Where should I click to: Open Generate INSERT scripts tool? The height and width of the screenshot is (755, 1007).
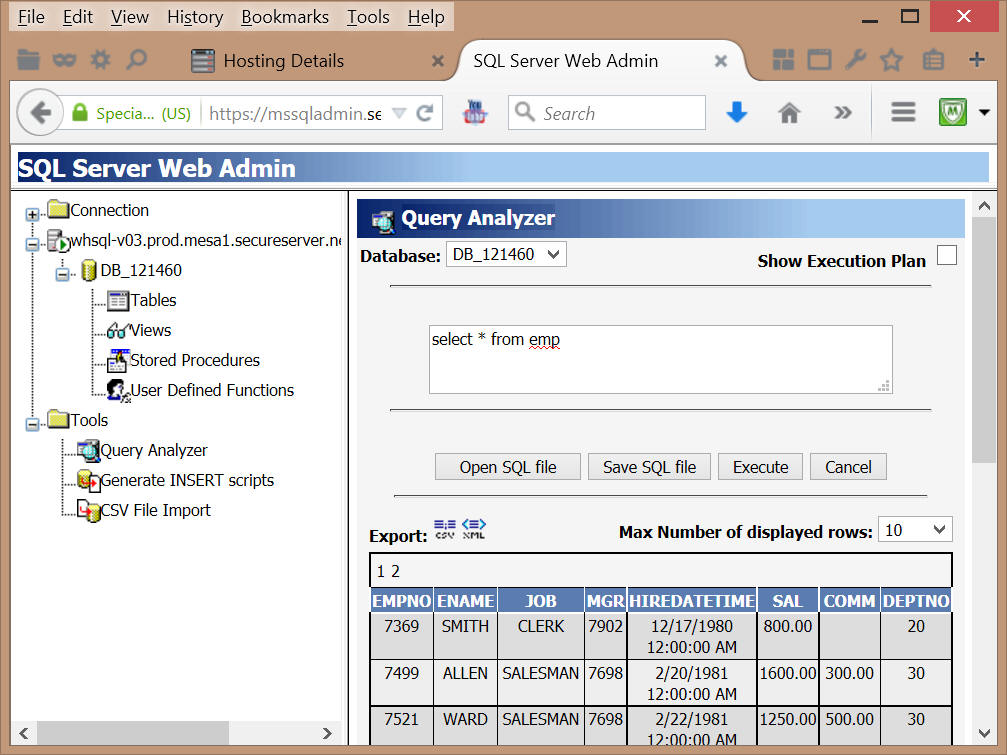pyautogui.click(x=188, y=480)
